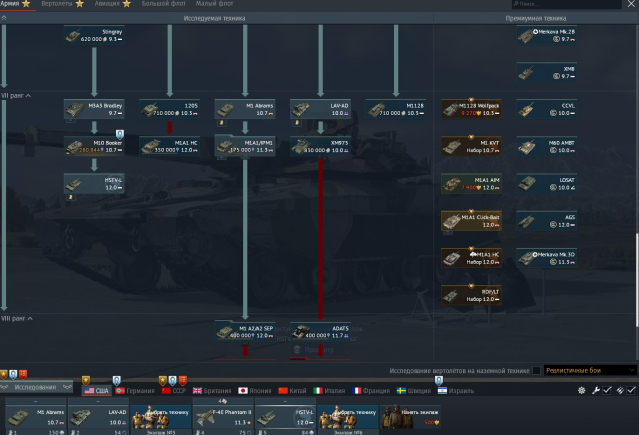
Task: Collapse the VIII ранг section
Action: click(18, 318)
